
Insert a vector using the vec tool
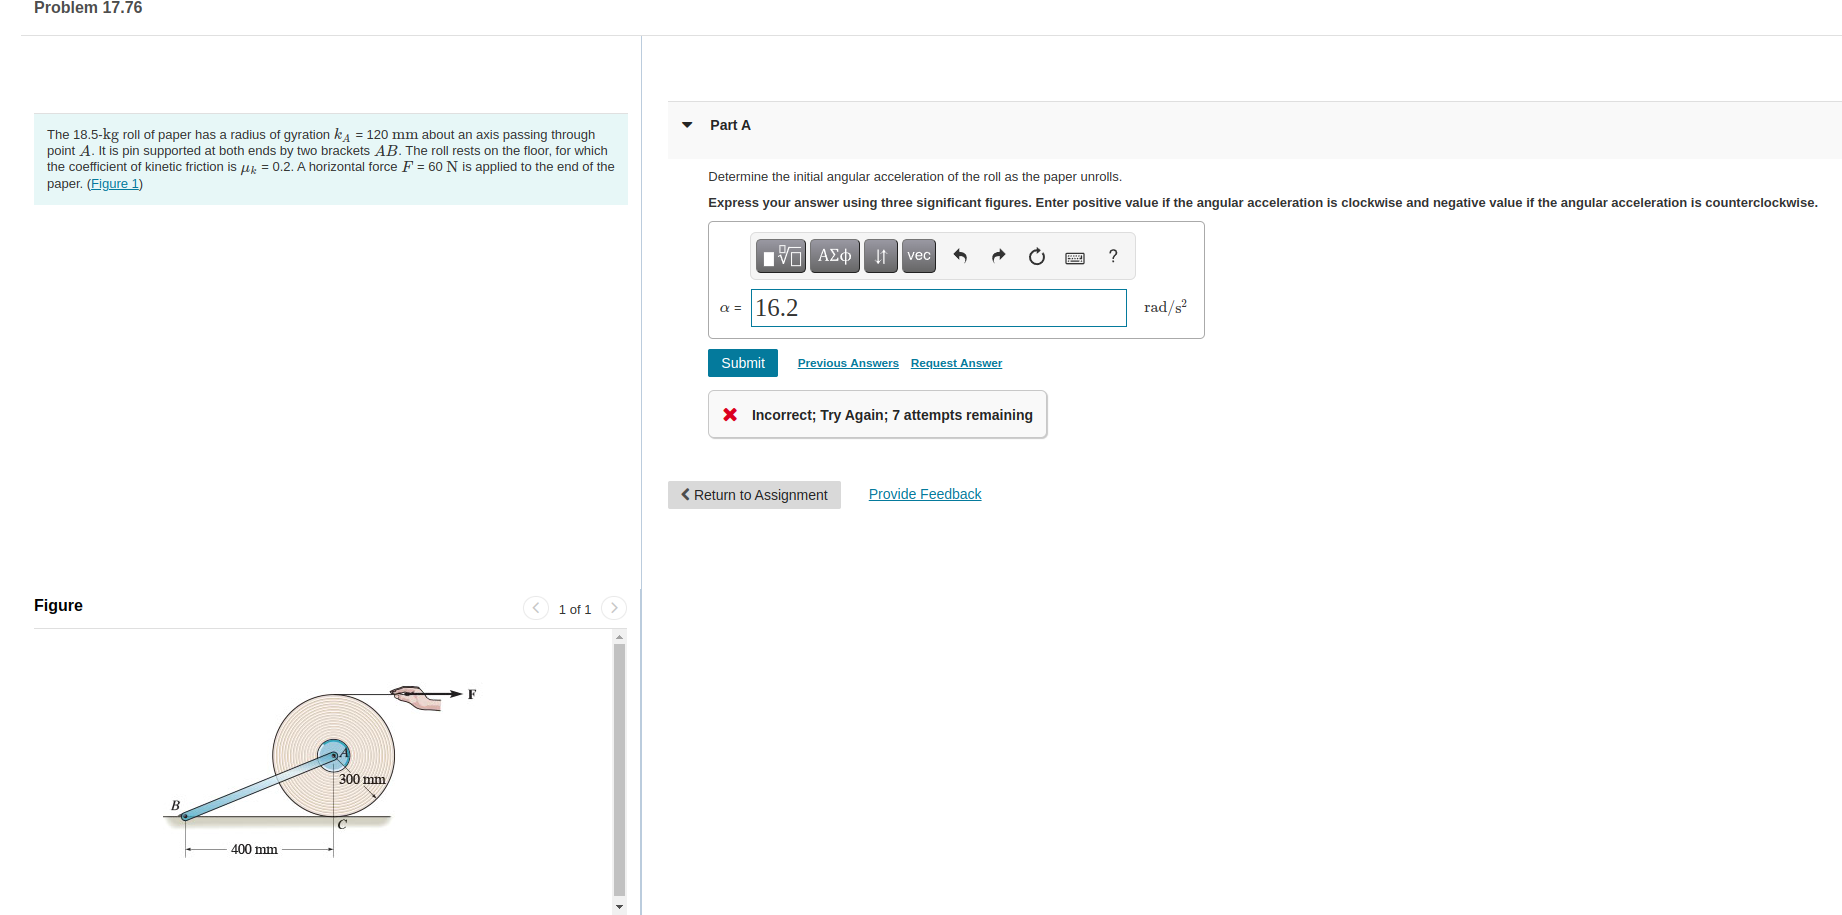tap(917, 256)
